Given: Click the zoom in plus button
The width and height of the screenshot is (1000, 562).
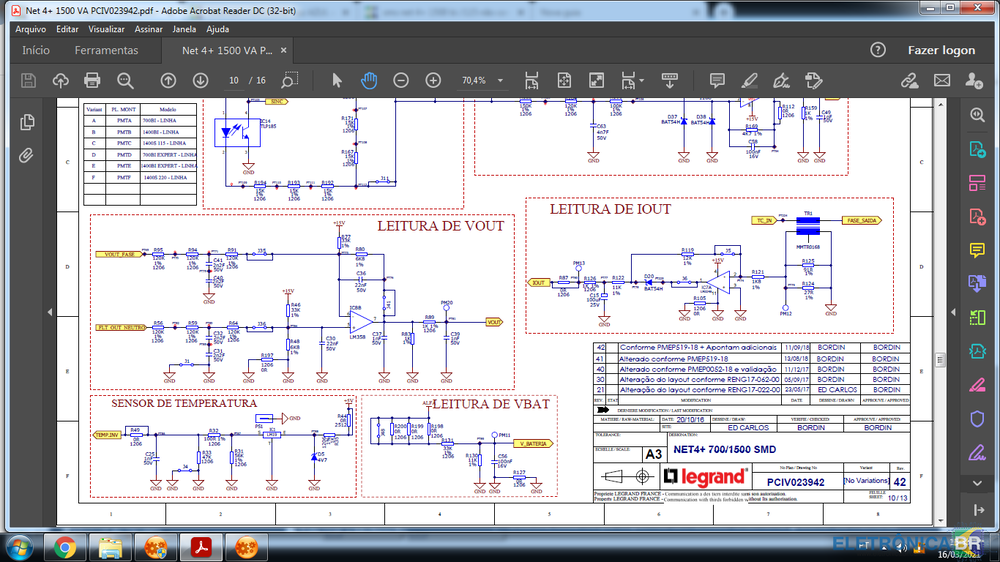Looking at the screenshot, I should [x=433, y=80].
